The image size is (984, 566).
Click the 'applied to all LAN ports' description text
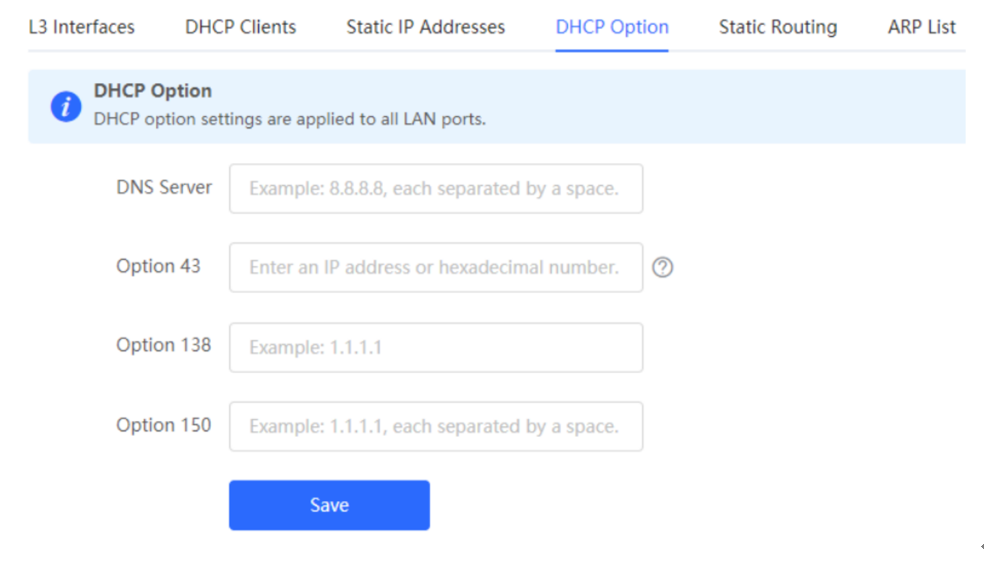pyautogui.click(x=392, y=119)
